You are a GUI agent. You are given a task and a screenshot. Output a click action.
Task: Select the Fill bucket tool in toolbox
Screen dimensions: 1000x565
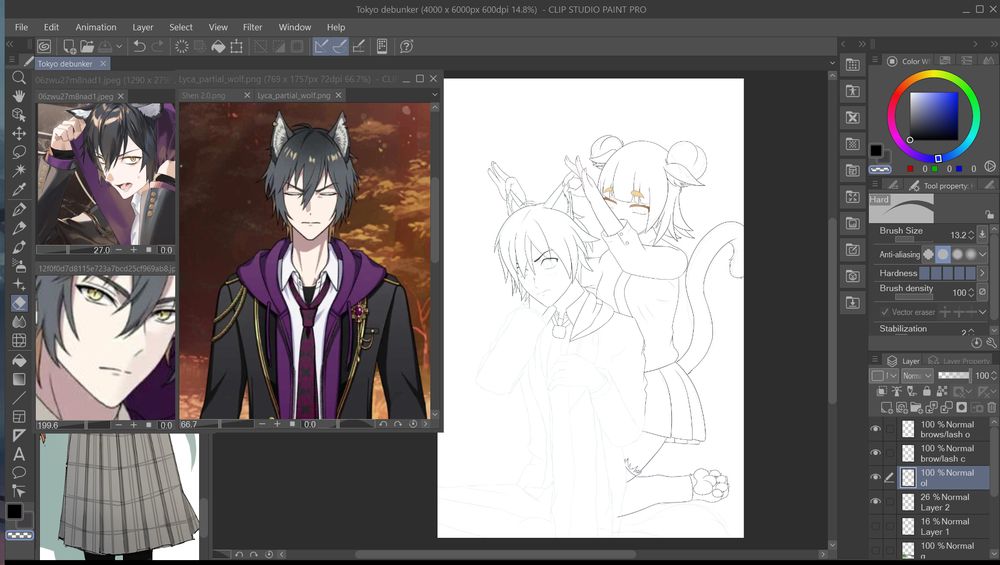pyautogui.click(x=19, y=360)
